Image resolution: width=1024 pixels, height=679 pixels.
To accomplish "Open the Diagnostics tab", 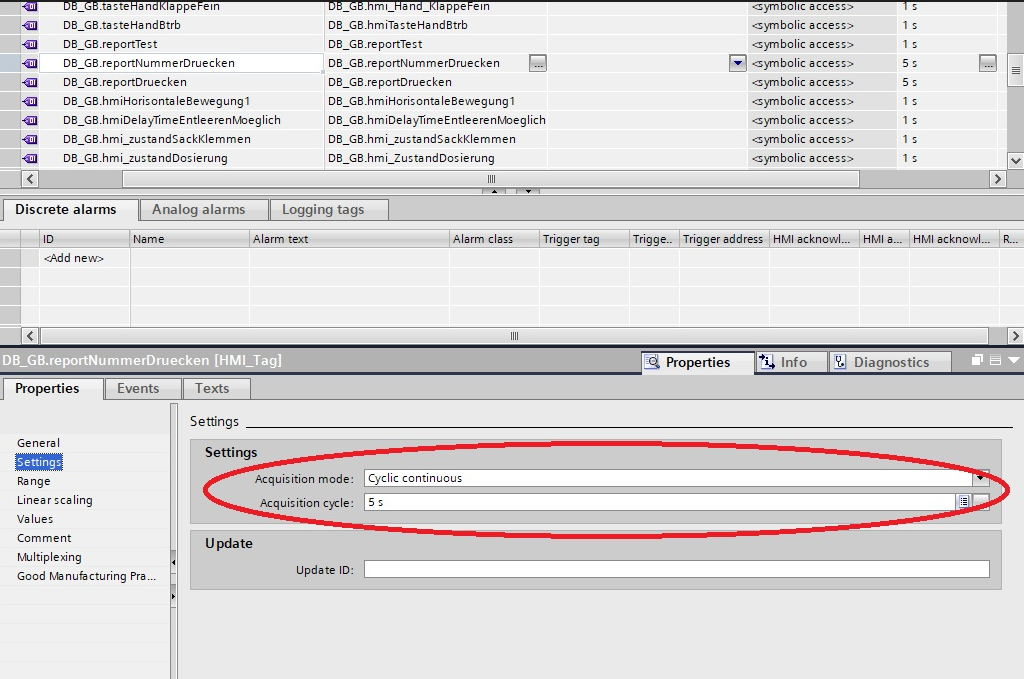I will [x=890, y=362].
